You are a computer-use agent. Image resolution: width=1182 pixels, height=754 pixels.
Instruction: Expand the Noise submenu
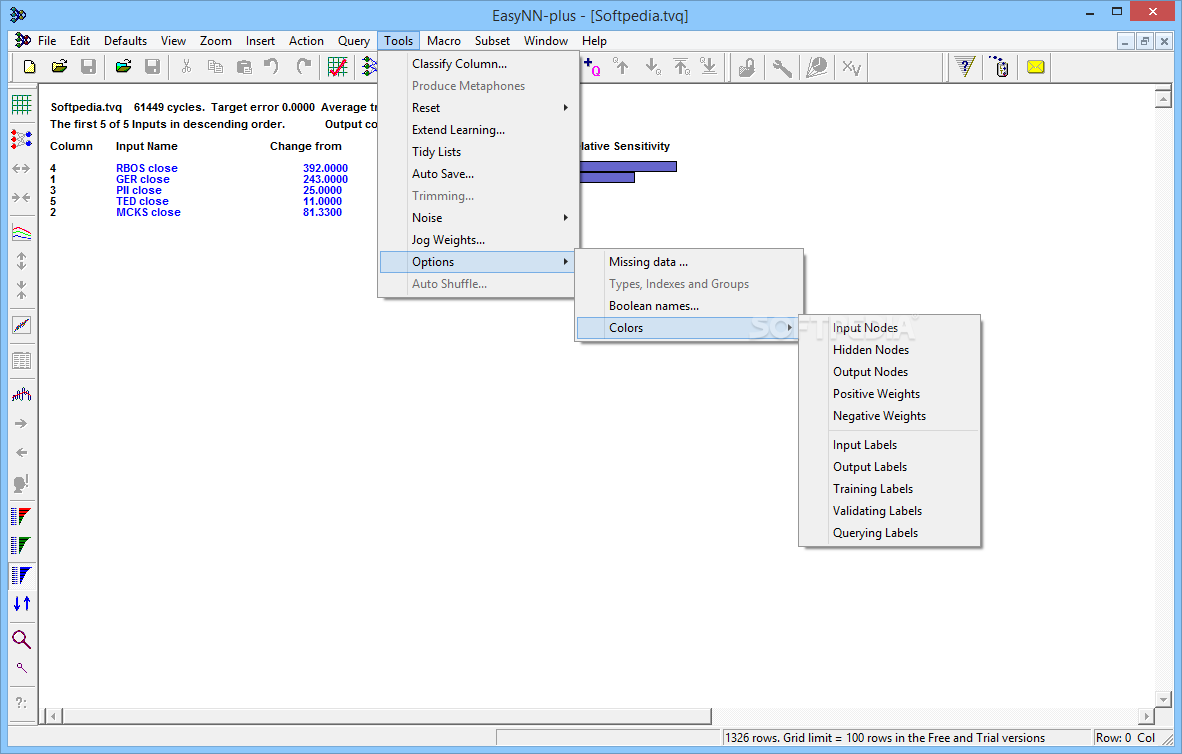click(478, 218)
